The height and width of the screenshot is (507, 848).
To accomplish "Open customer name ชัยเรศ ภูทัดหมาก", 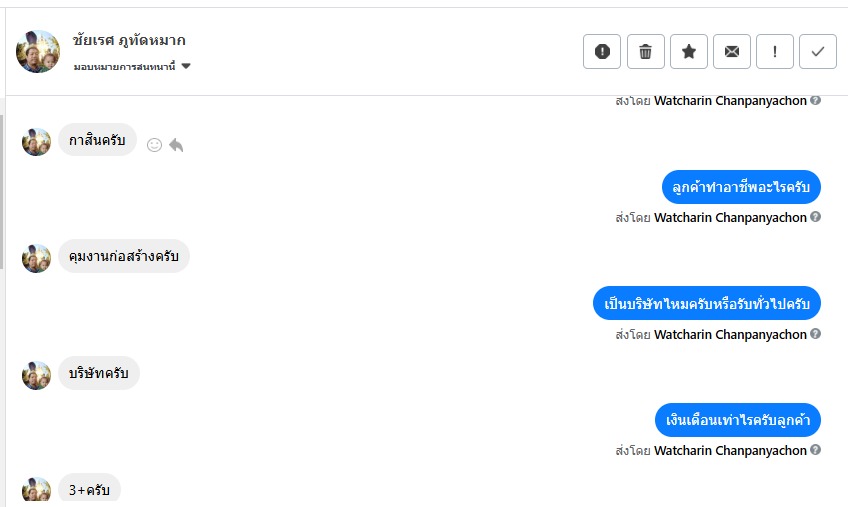I will 129,41.
